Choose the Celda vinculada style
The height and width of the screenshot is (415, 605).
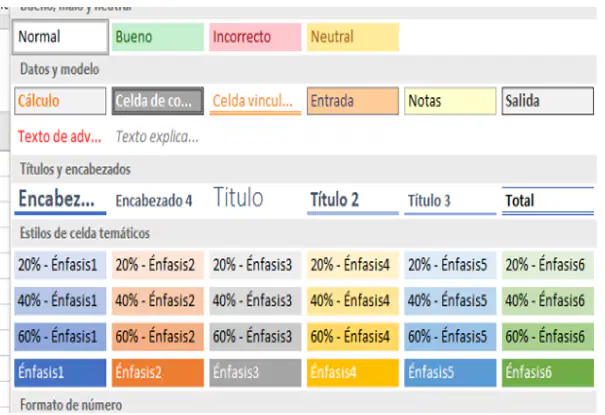click(x=255, y=101)
